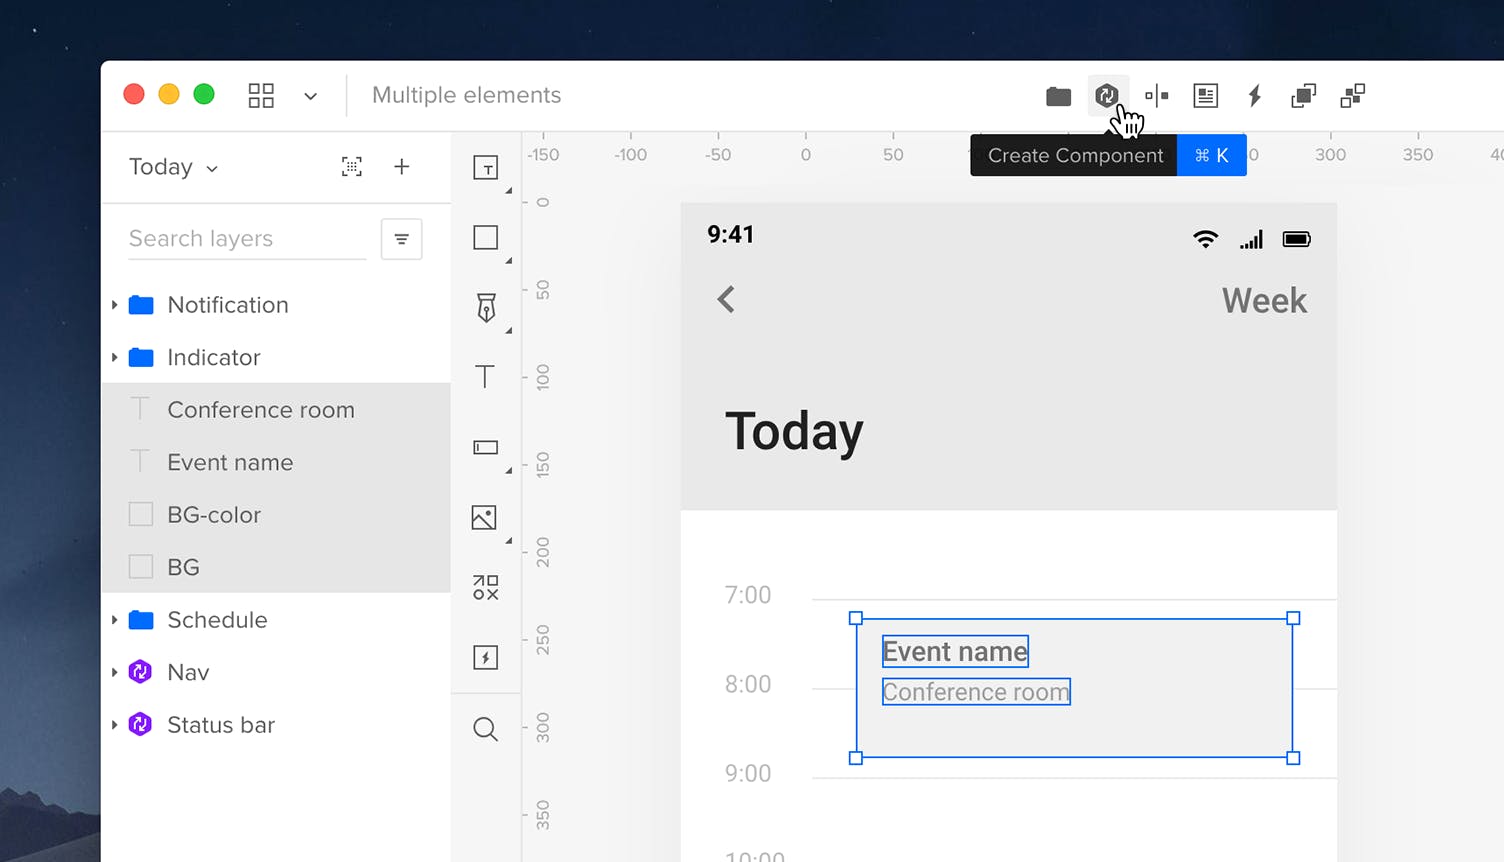The height and width of the screenshot is (862, 1504).
Task: Select the Rectangle shape tool
Action: pos(486,237)
